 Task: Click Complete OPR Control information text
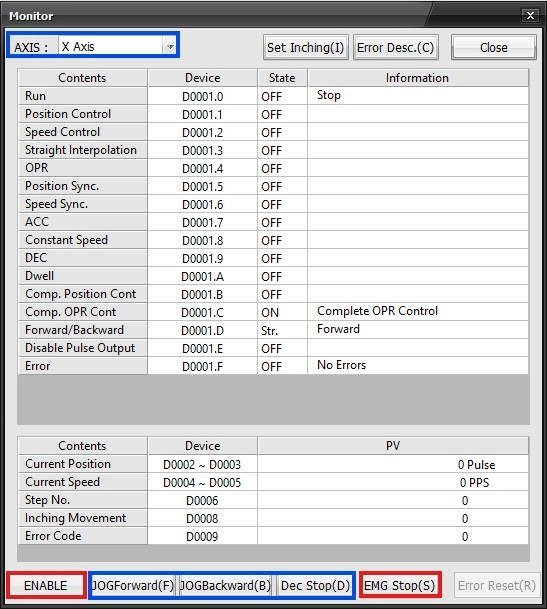click(378, 311)
